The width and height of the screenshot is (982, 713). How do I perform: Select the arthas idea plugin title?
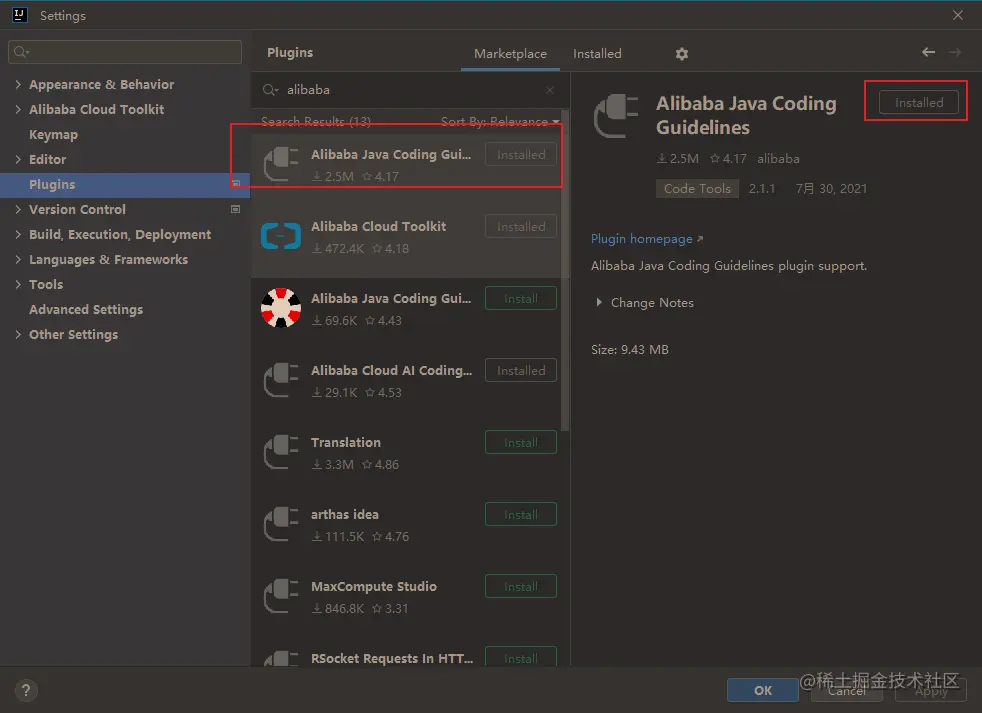pos(344,514)
